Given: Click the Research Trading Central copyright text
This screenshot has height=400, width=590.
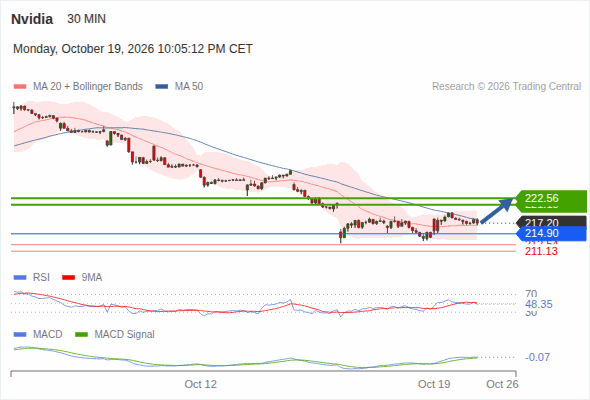Looking at the screenshot, I should (506, 87).
